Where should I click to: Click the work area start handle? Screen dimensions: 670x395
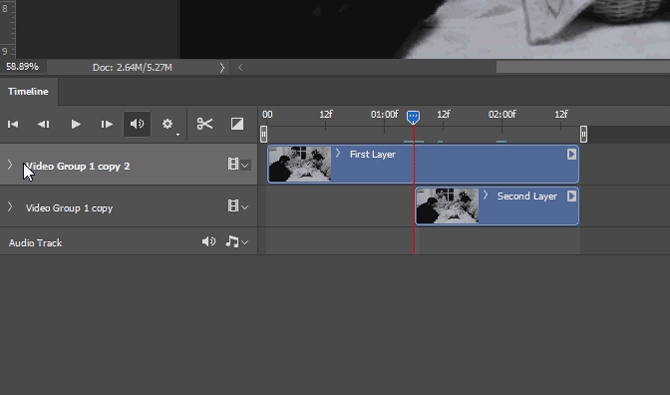(x=264, y=134)
